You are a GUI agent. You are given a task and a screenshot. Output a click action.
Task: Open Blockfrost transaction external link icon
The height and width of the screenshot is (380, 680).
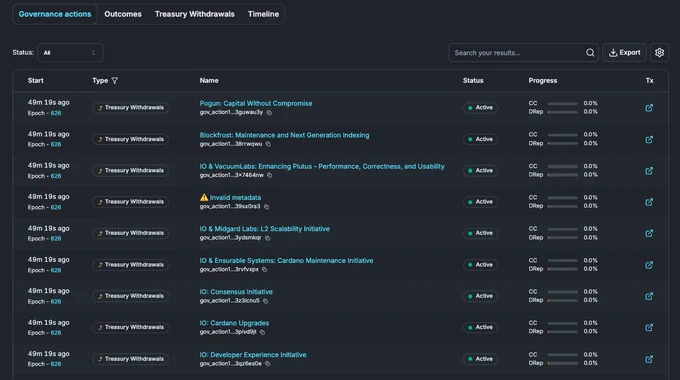(x=649, y=139)
